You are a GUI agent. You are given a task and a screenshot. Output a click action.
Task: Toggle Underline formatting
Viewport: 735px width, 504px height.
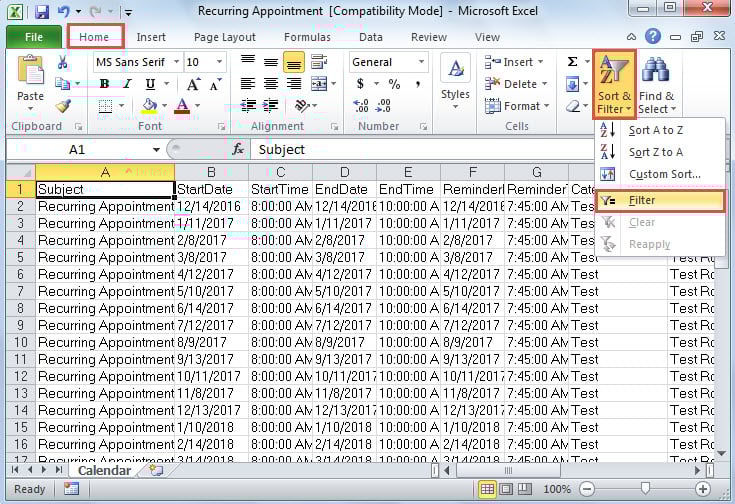150,84
